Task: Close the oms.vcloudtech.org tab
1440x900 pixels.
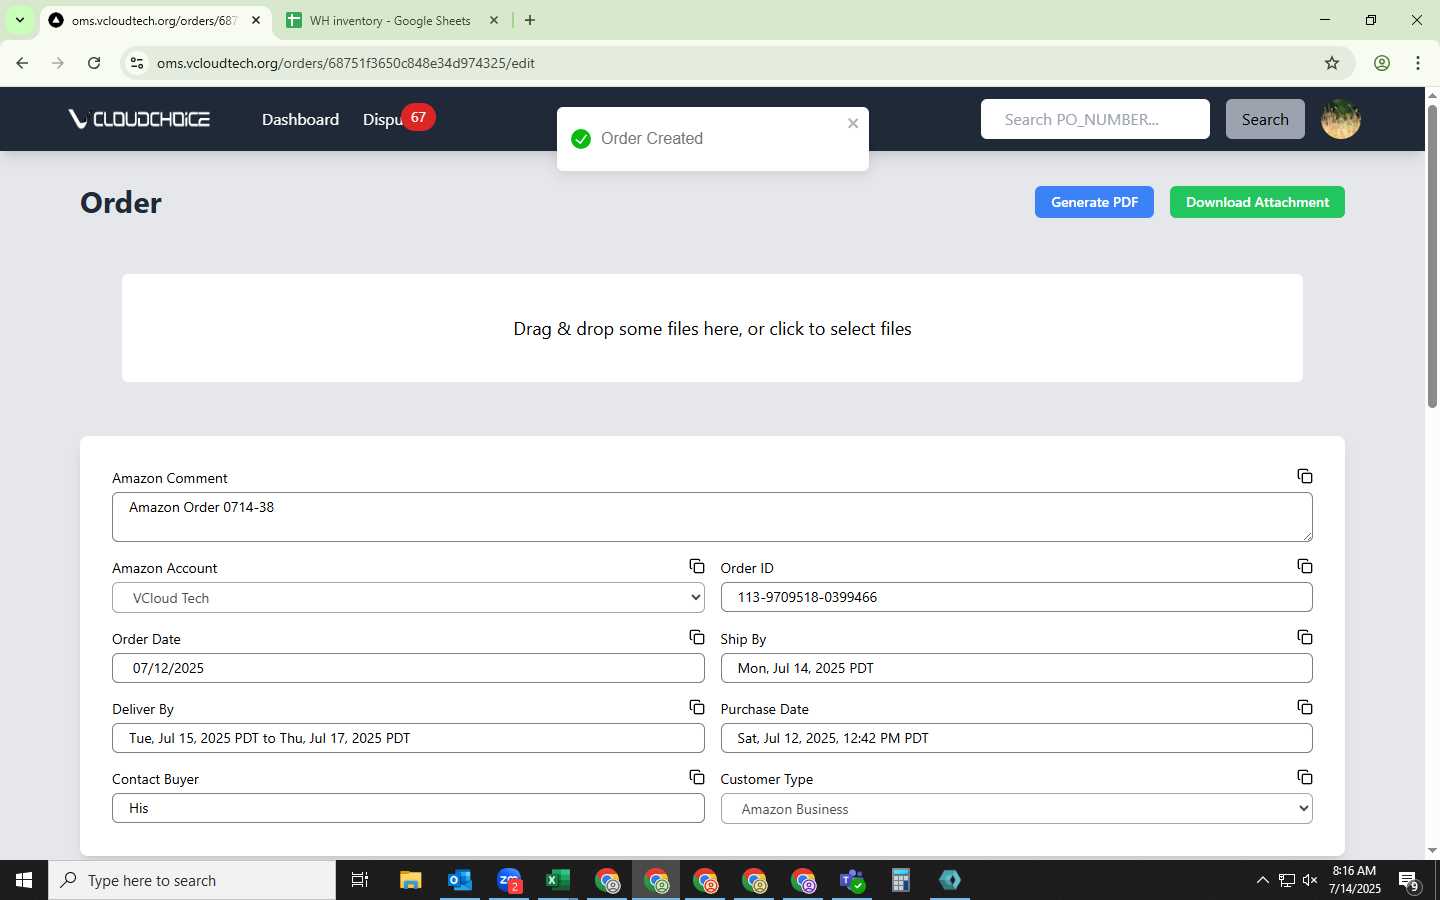Action: click(256, 20)
